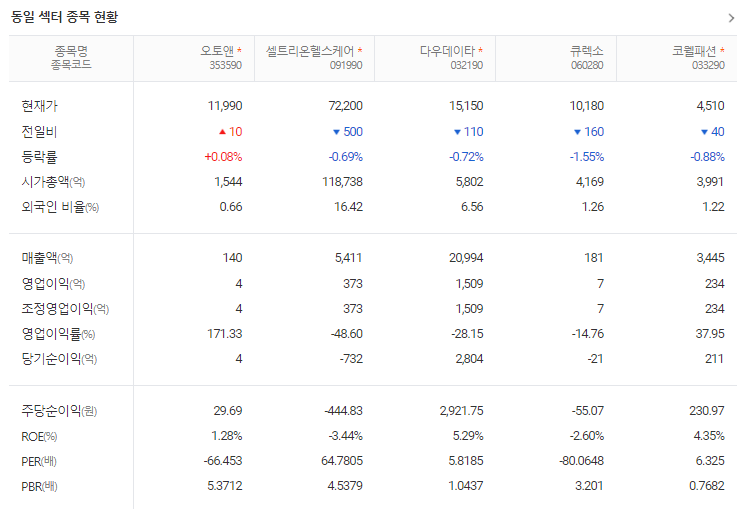Click the +0.08% change rate
The image size is (743, 509).
[x=223, y=157]
